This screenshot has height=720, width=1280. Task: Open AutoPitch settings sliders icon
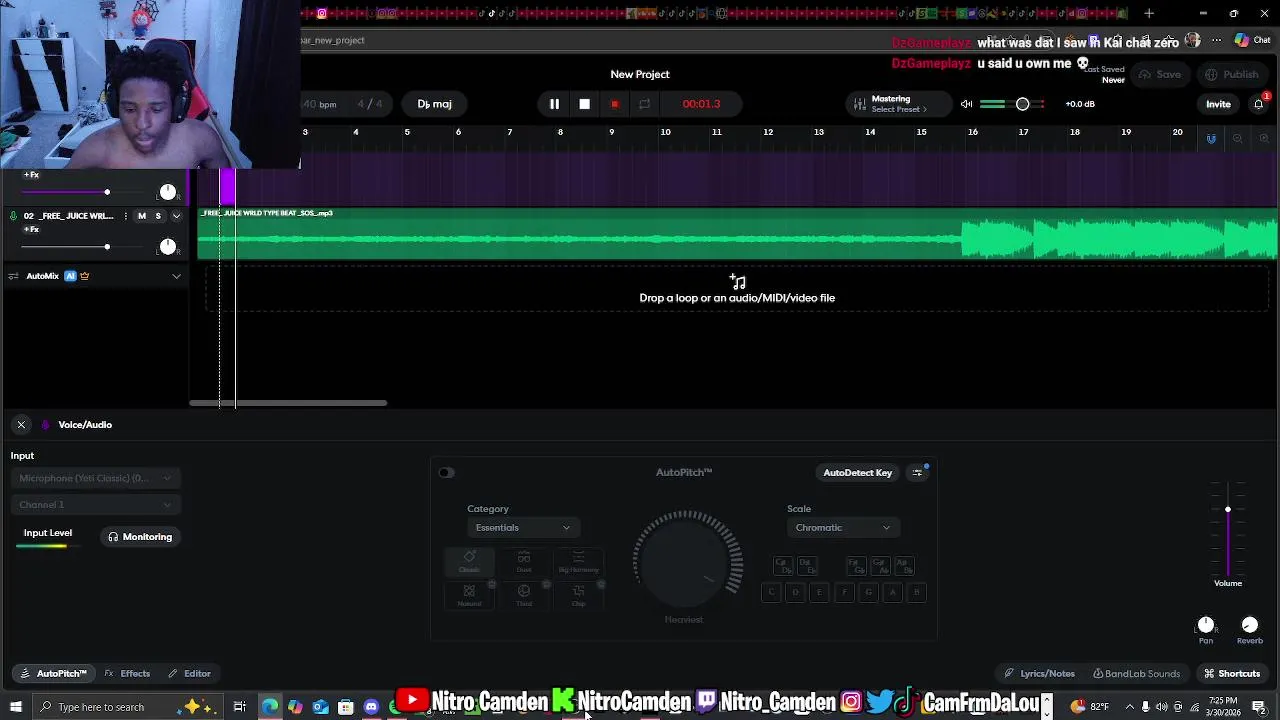[917, 473]
